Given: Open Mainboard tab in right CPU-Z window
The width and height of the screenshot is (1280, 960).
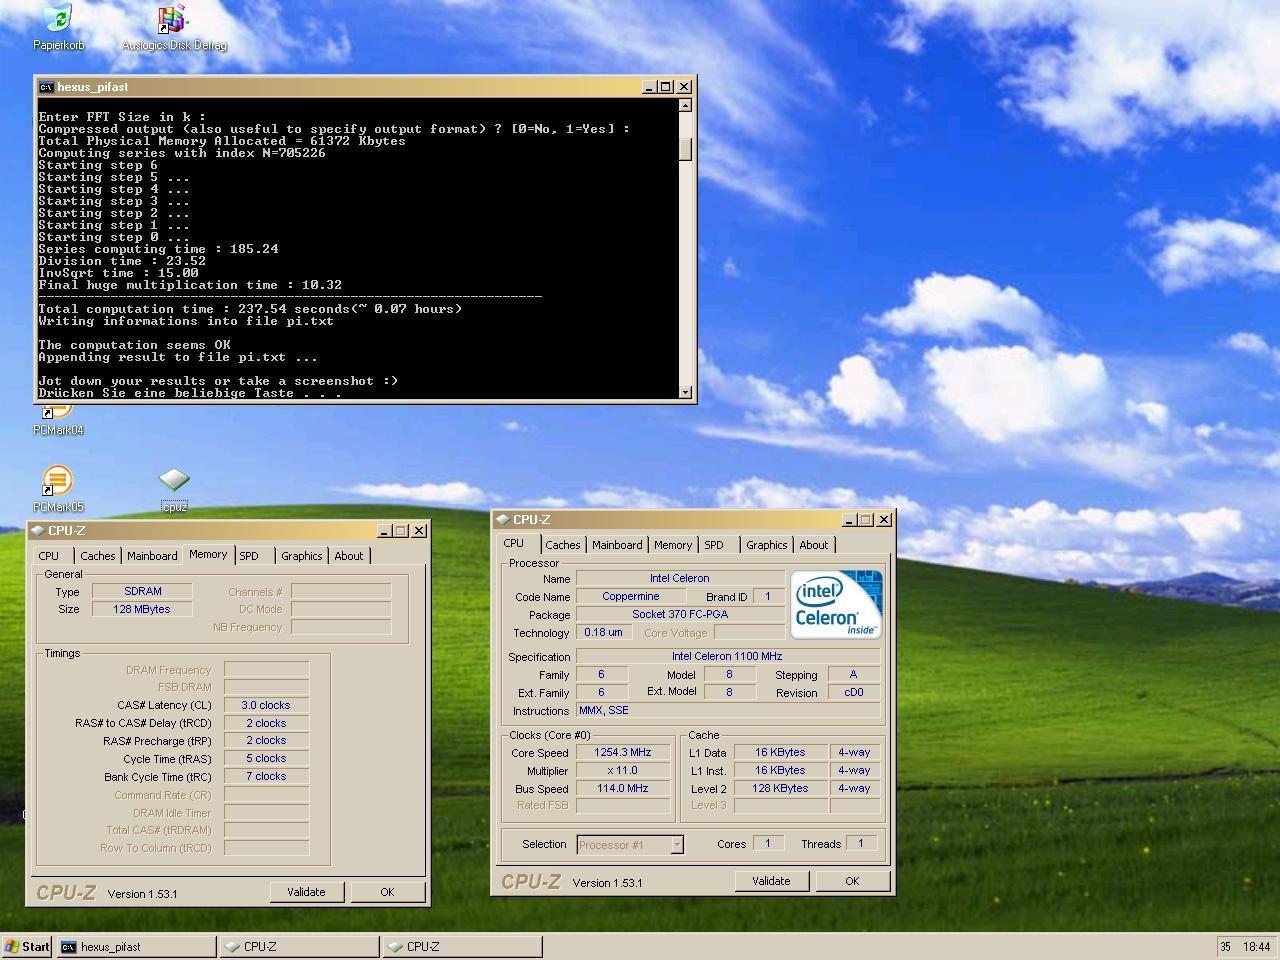Looking at the screenshot, I should (617, 545).
